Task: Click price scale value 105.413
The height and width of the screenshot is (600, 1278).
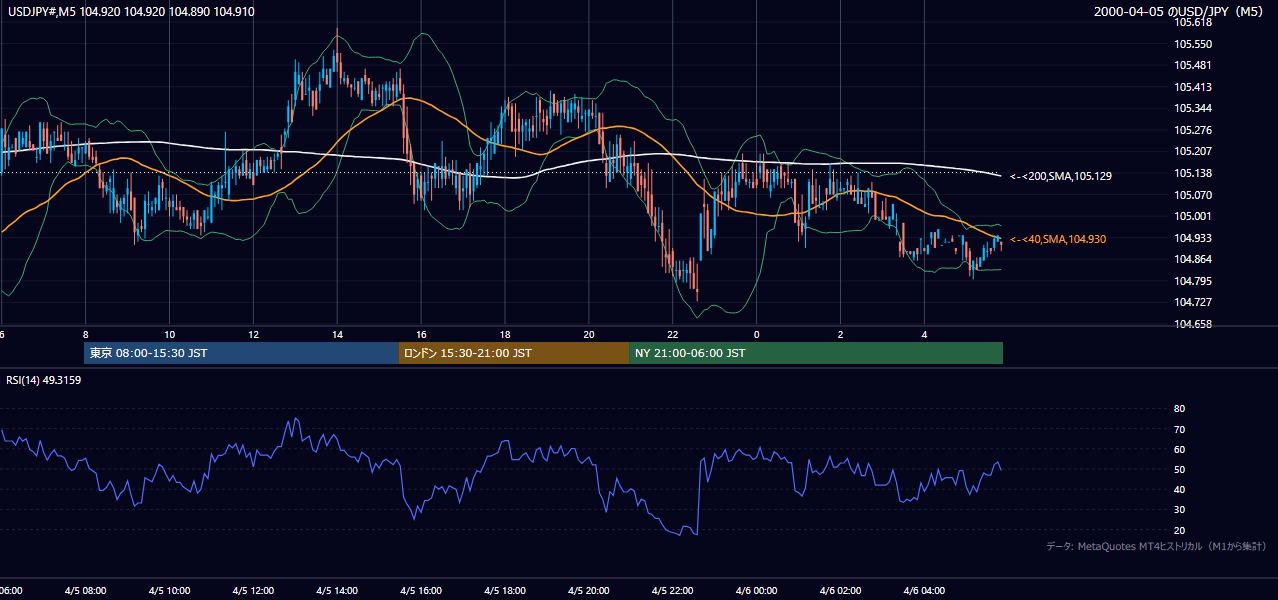Action: 1192,87
